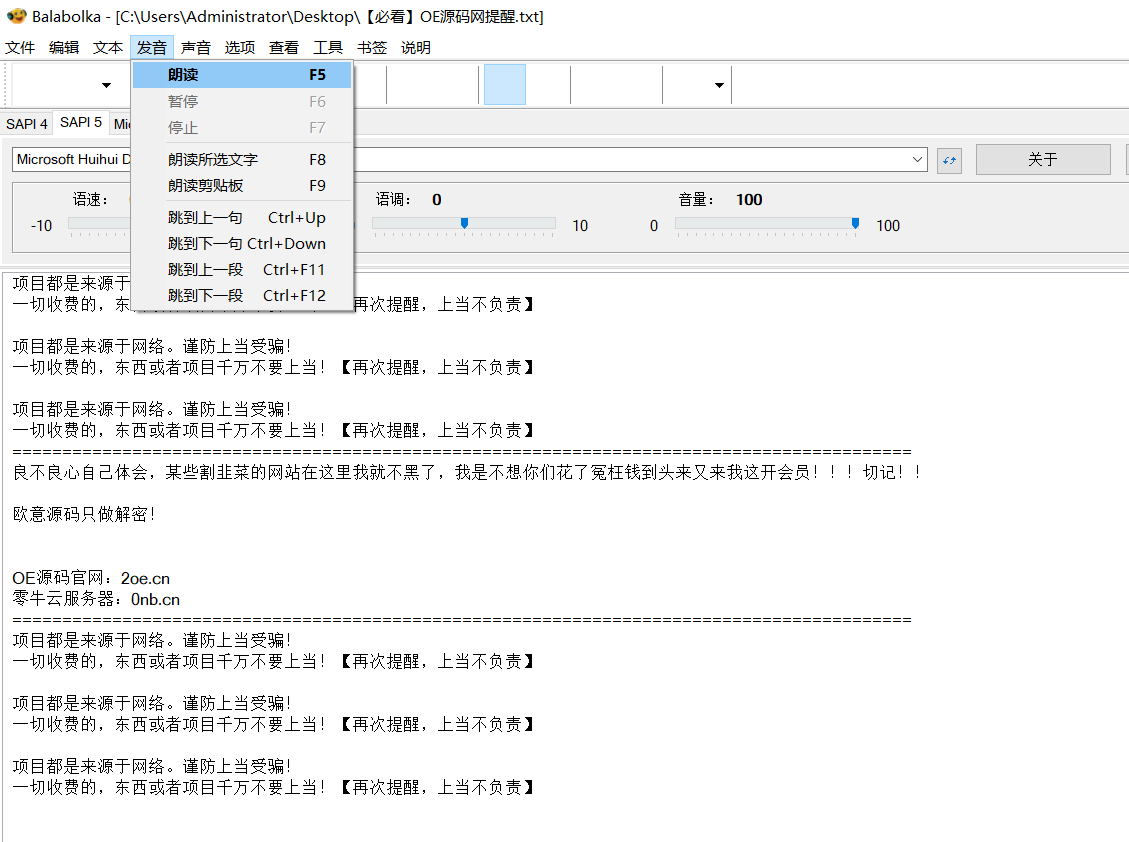1129x842 pixels.
Task: Choose 跳到下一段 Ctrl+F12 menu item
Action: coord(242,295)
